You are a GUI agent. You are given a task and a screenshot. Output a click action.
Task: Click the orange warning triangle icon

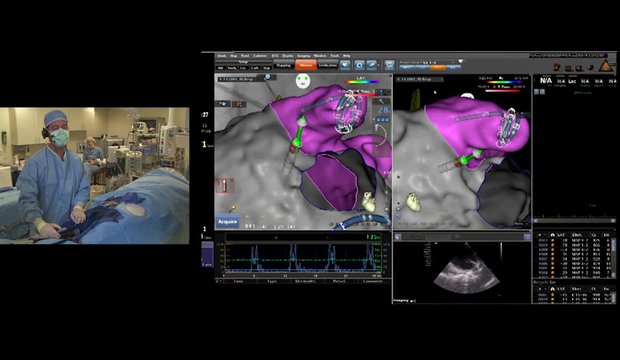(605, 66)
